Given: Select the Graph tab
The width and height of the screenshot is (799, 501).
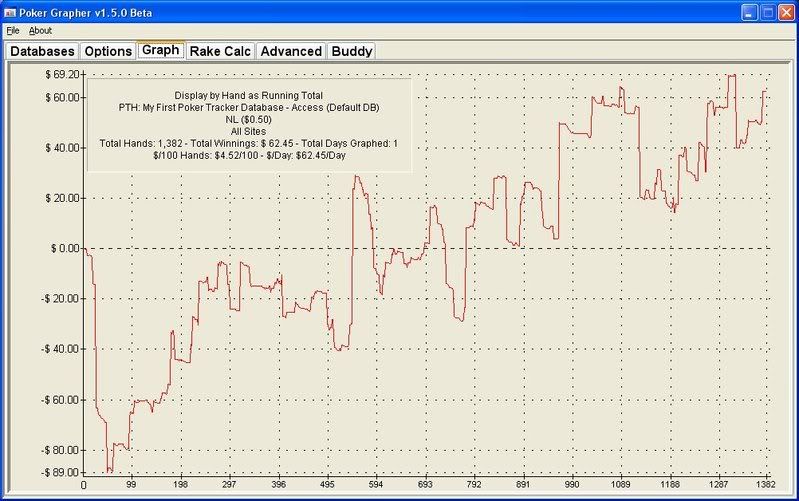Looking at the screenshot, I should 160,50.
